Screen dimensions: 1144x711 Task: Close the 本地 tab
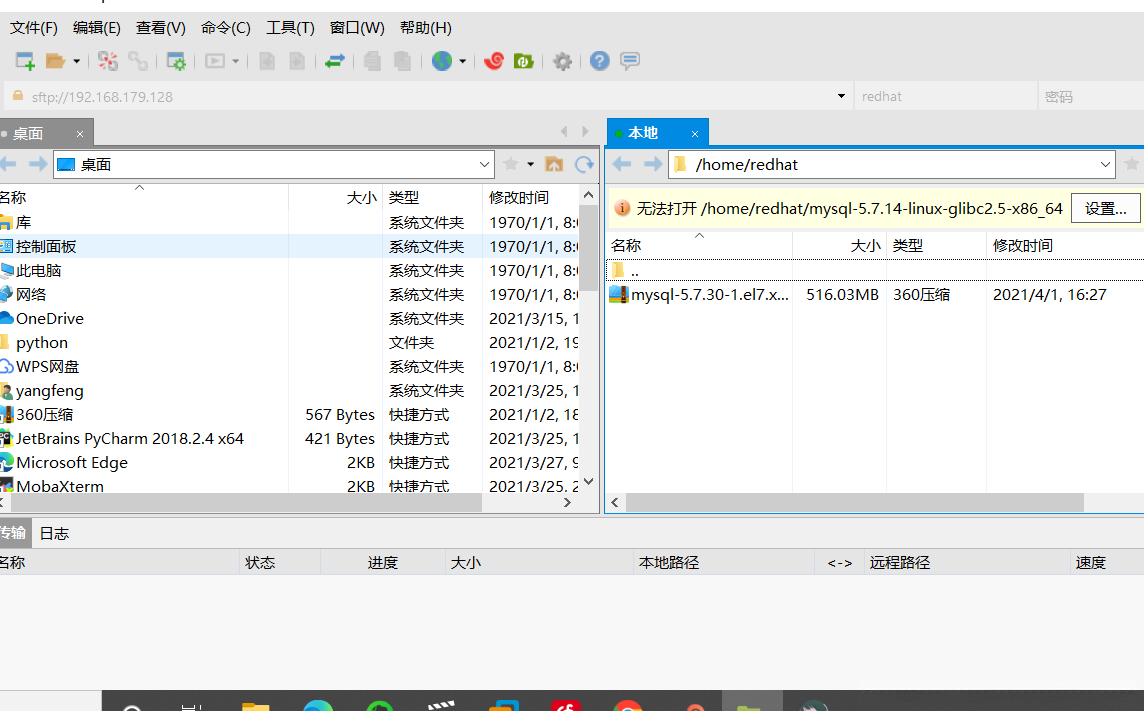click(x=695, y=134)
